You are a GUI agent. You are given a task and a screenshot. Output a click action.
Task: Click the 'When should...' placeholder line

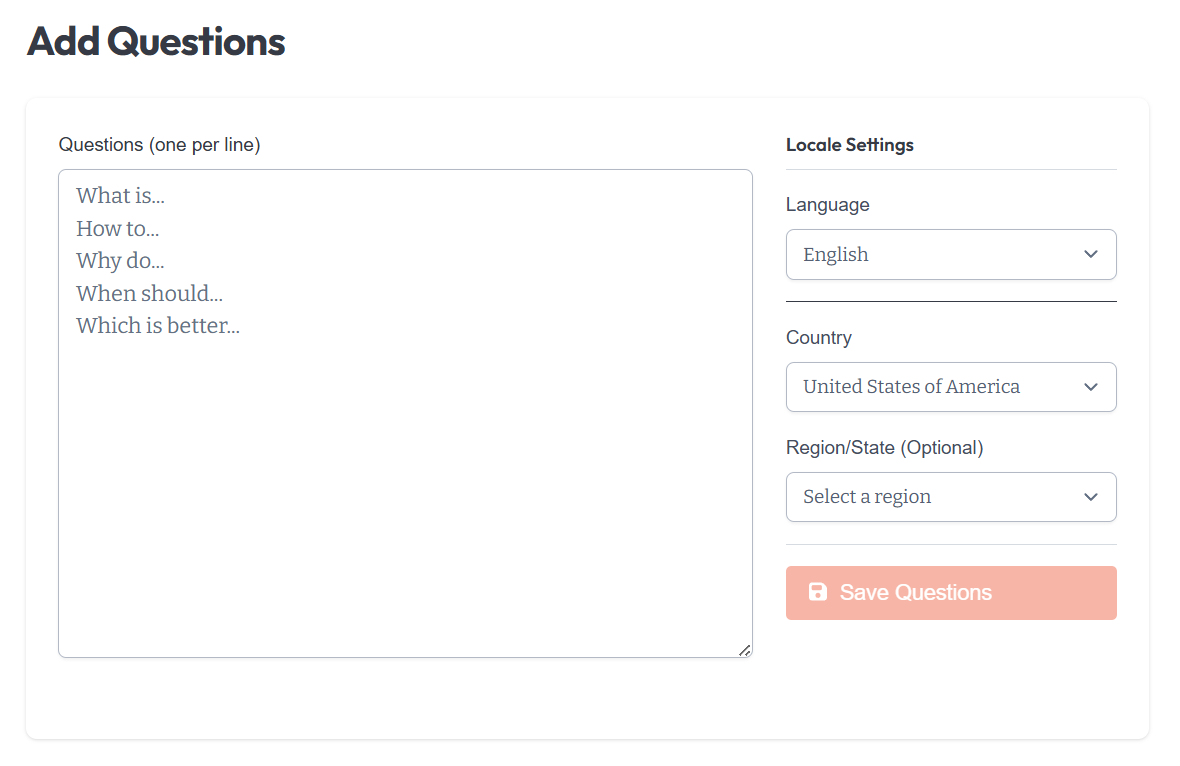point(149,294)
